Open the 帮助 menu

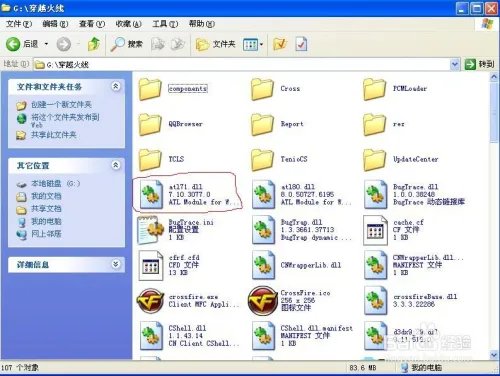202,24
